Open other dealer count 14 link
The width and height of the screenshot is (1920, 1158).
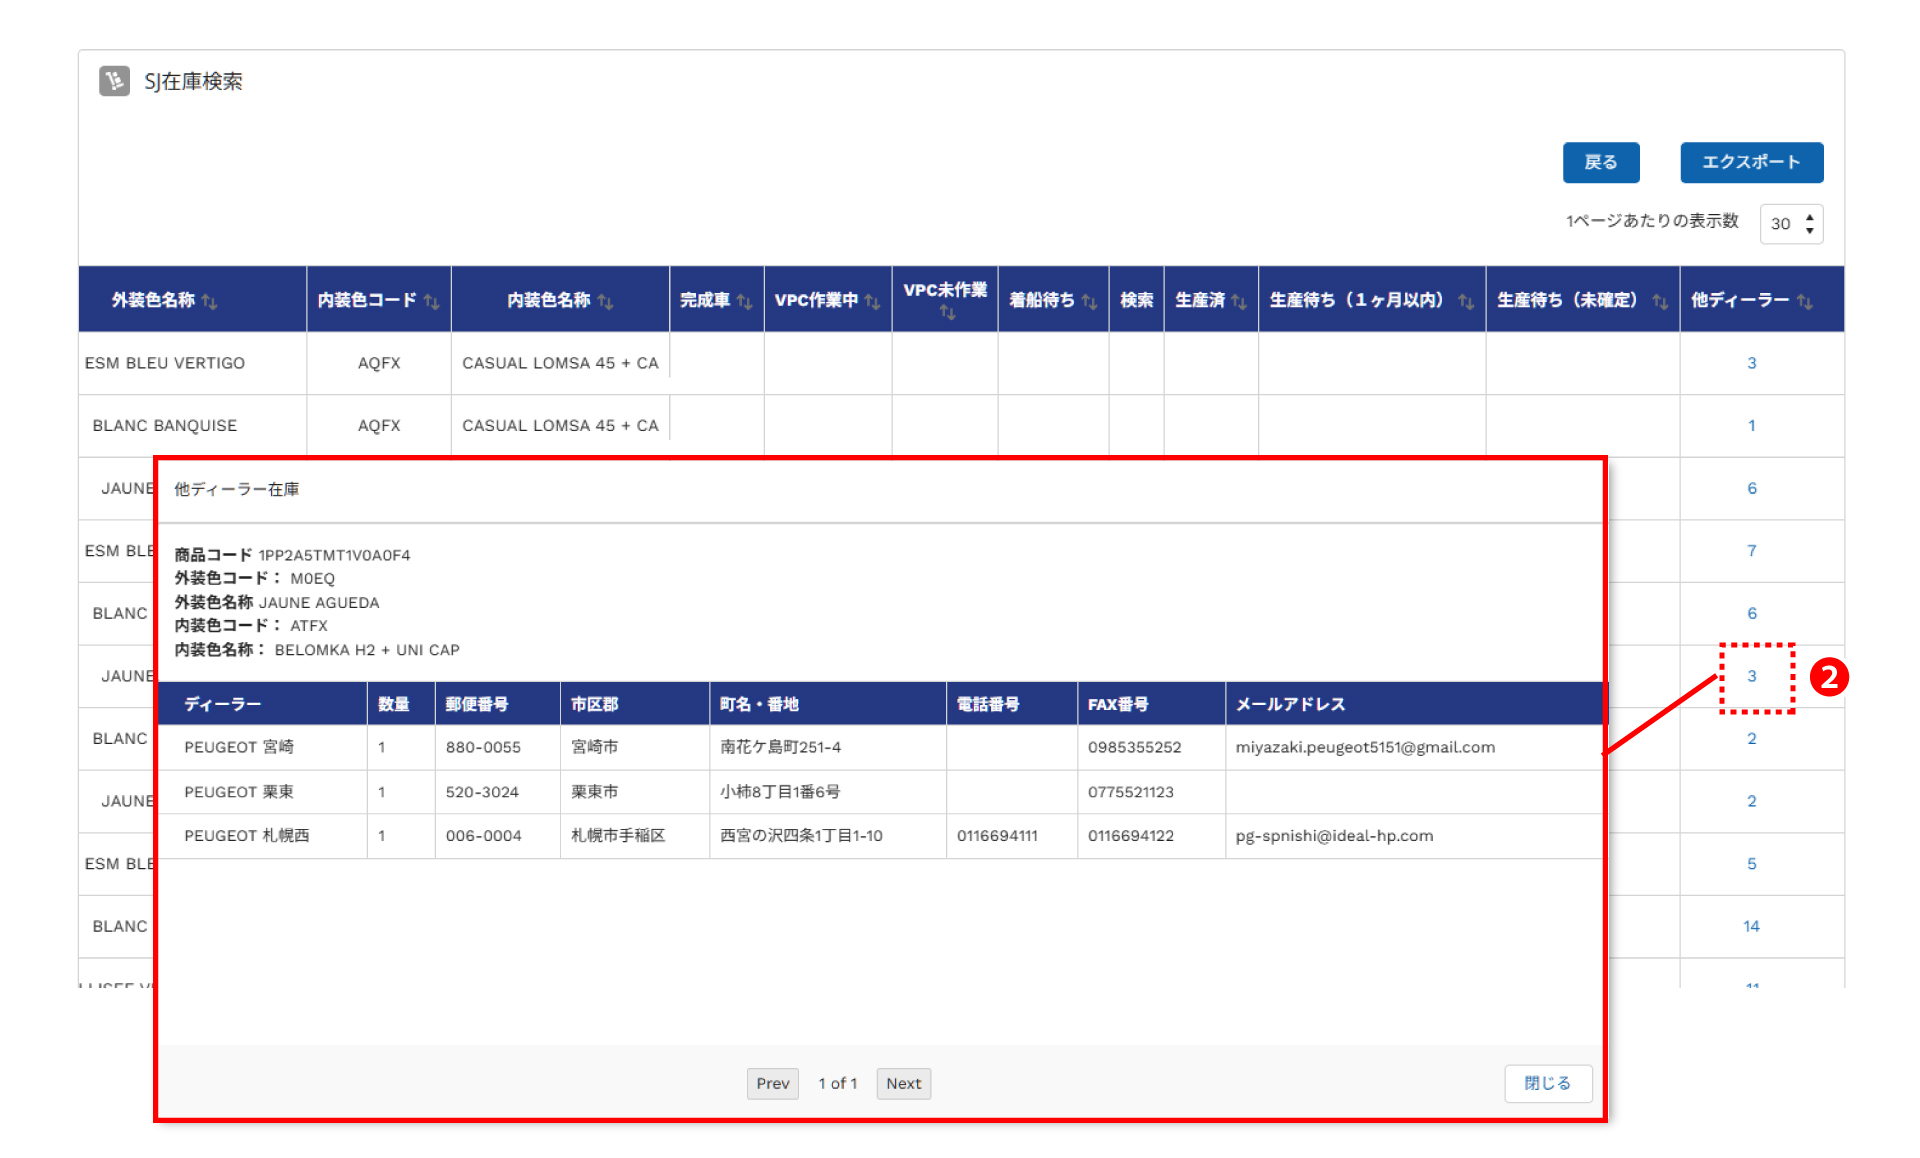click(1751, 926)
